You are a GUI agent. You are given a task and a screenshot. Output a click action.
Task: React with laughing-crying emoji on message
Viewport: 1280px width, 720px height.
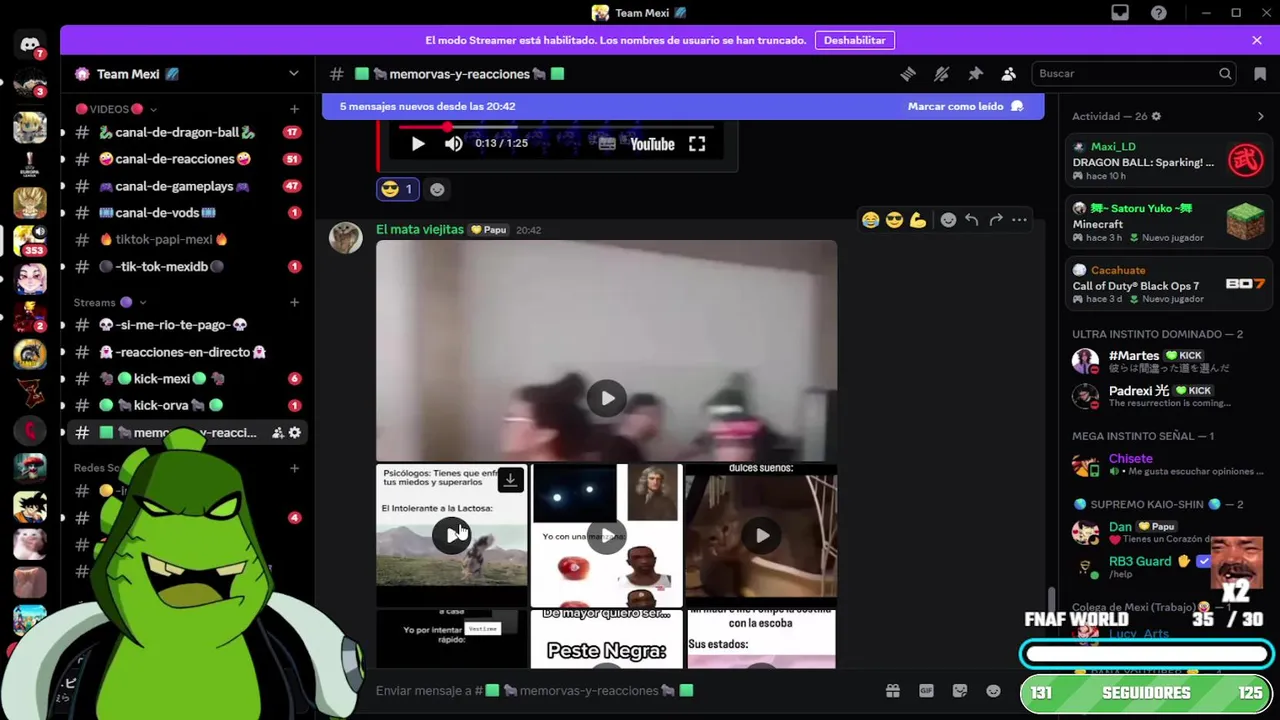point(870,220)
